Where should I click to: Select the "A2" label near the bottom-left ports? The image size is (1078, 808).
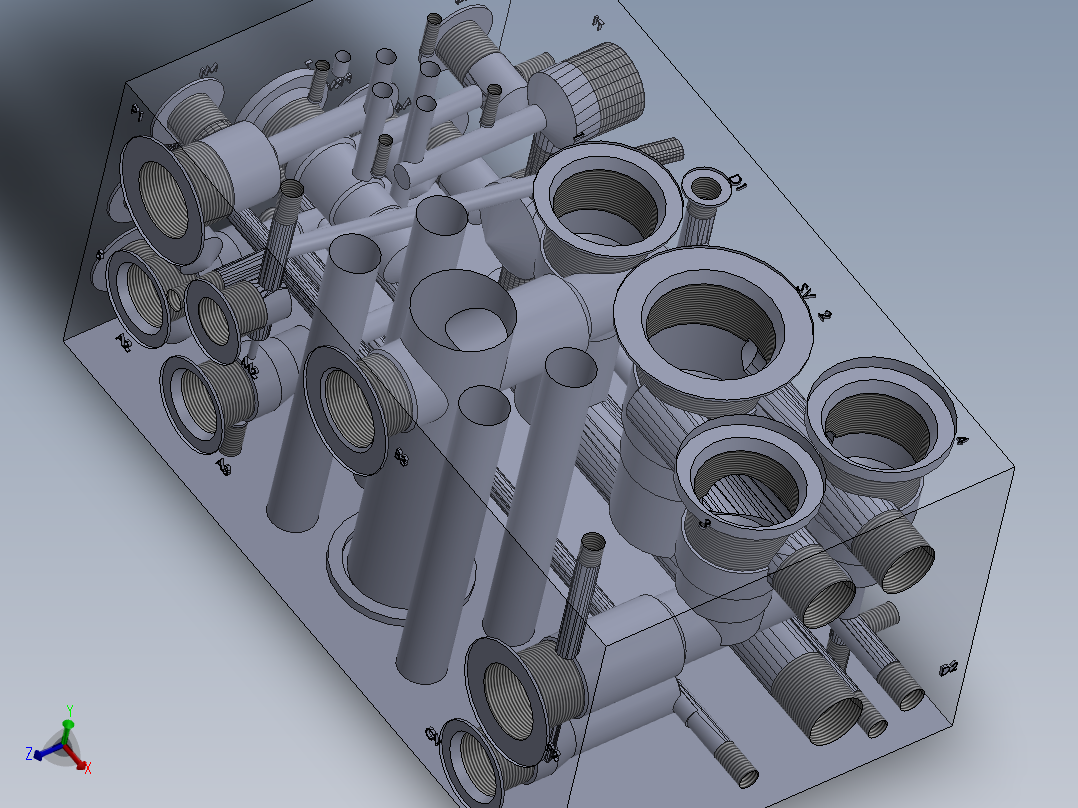[x=123, y=342]
